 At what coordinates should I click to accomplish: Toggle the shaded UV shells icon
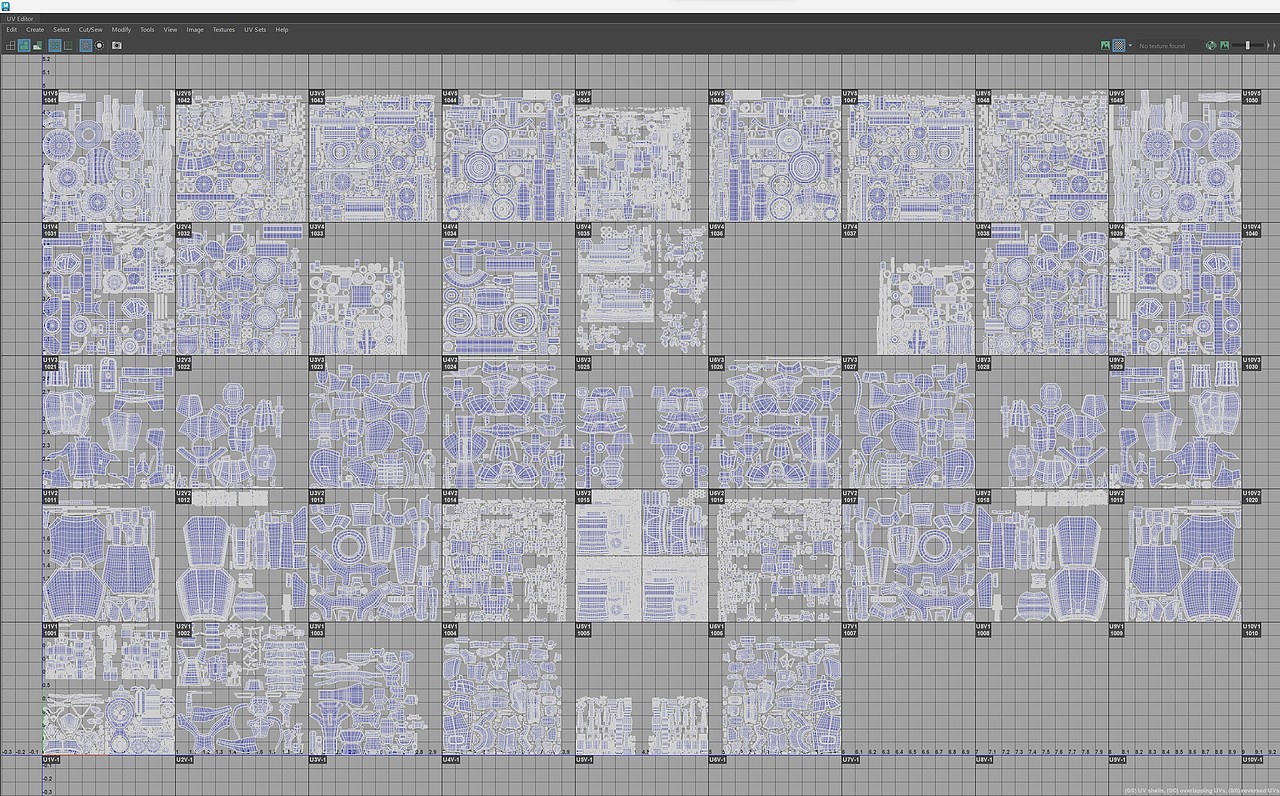point(24,45)
